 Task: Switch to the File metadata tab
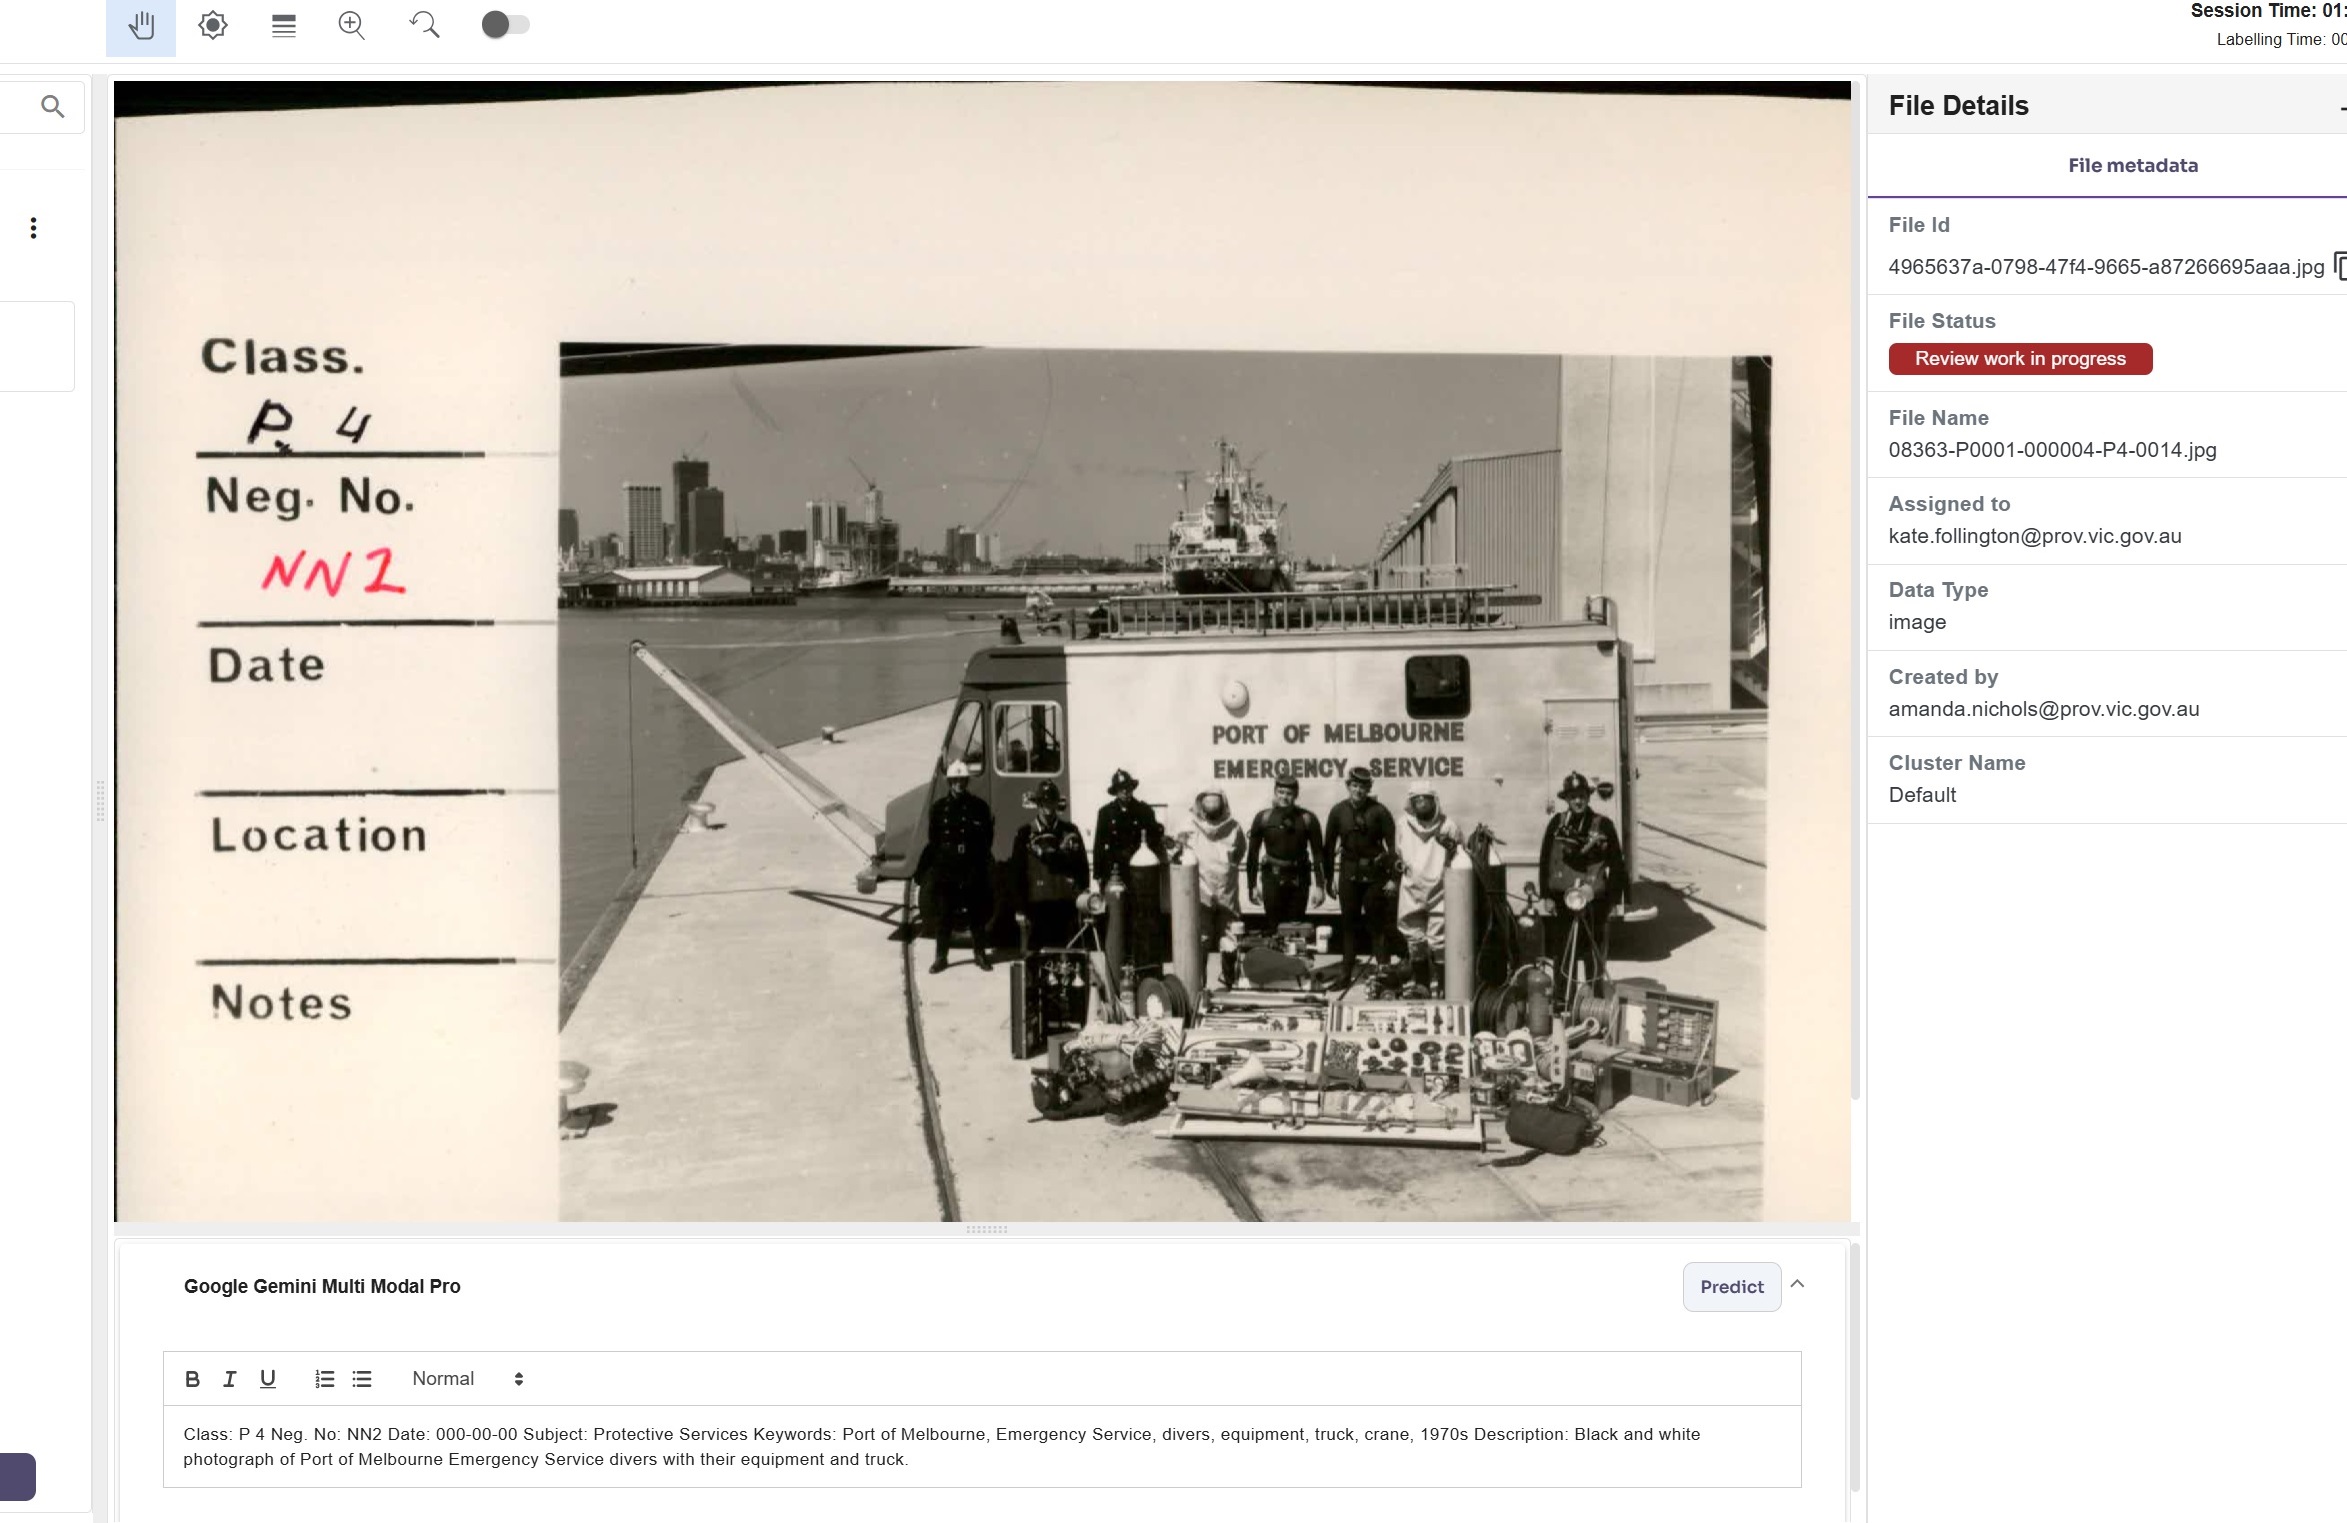pos(2132,166)
